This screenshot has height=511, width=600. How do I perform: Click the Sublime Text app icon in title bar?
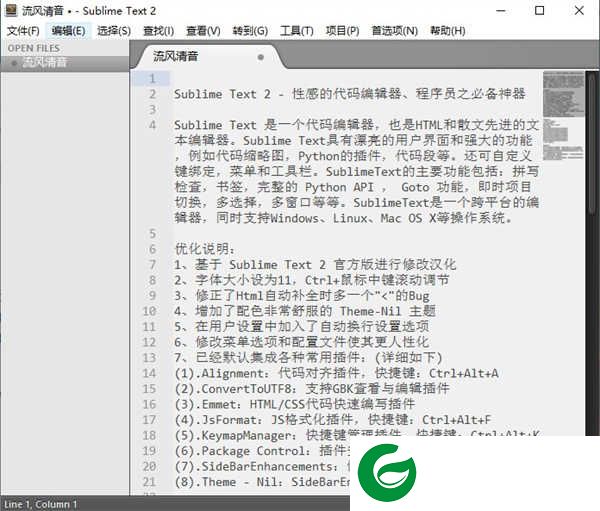[11, 10]
